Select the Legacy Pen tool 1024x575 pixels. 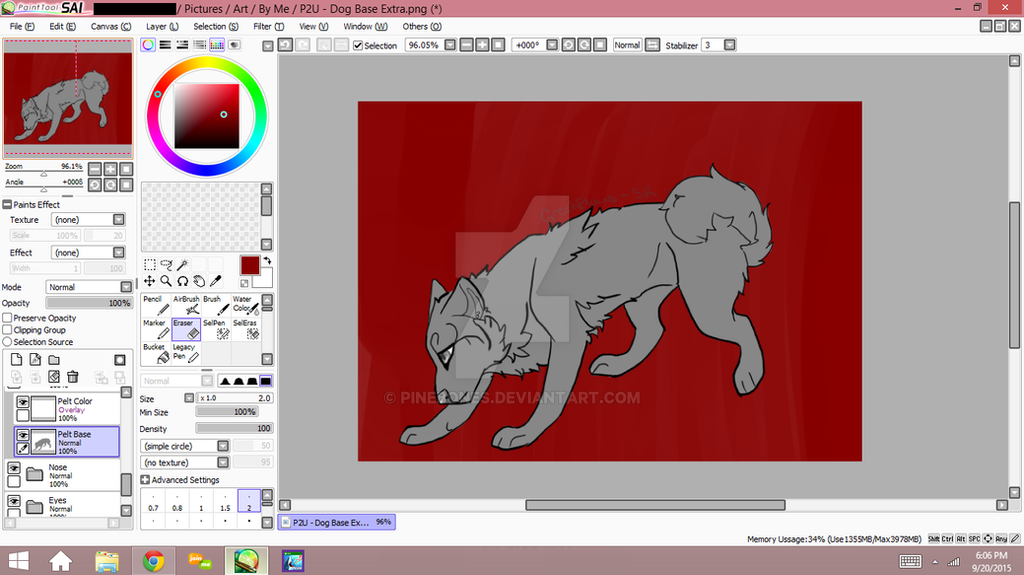pyautogui.click(x=186, y=353)
